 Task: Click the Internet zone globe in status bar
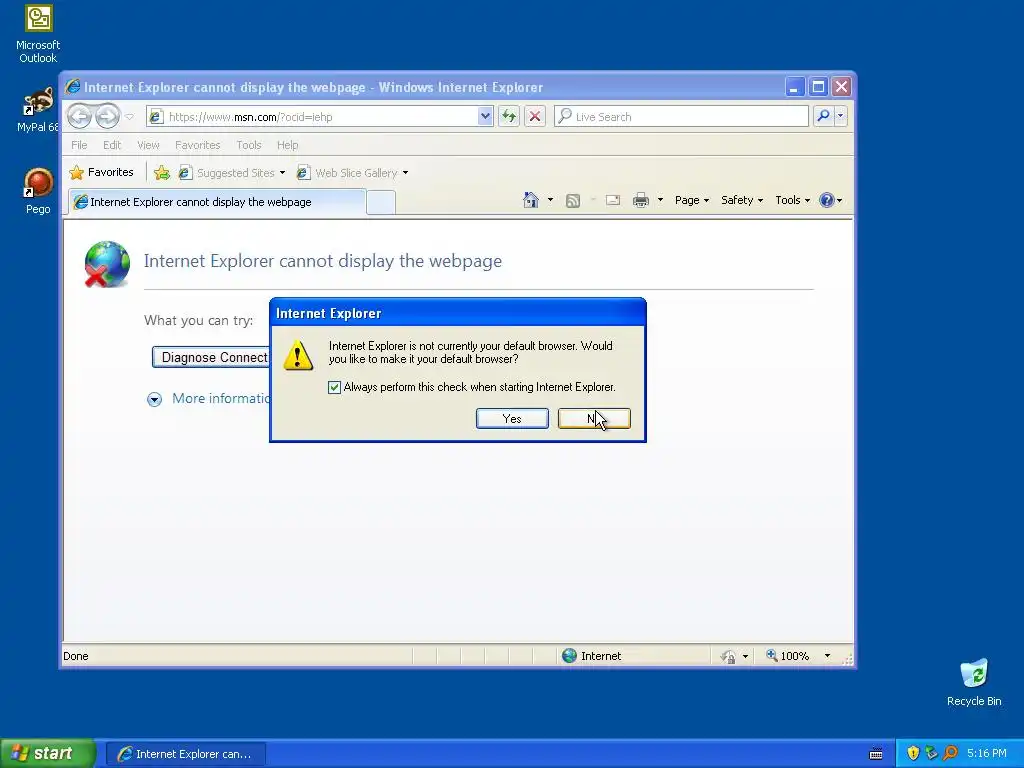pyautogui.click(x=569, y=656)
